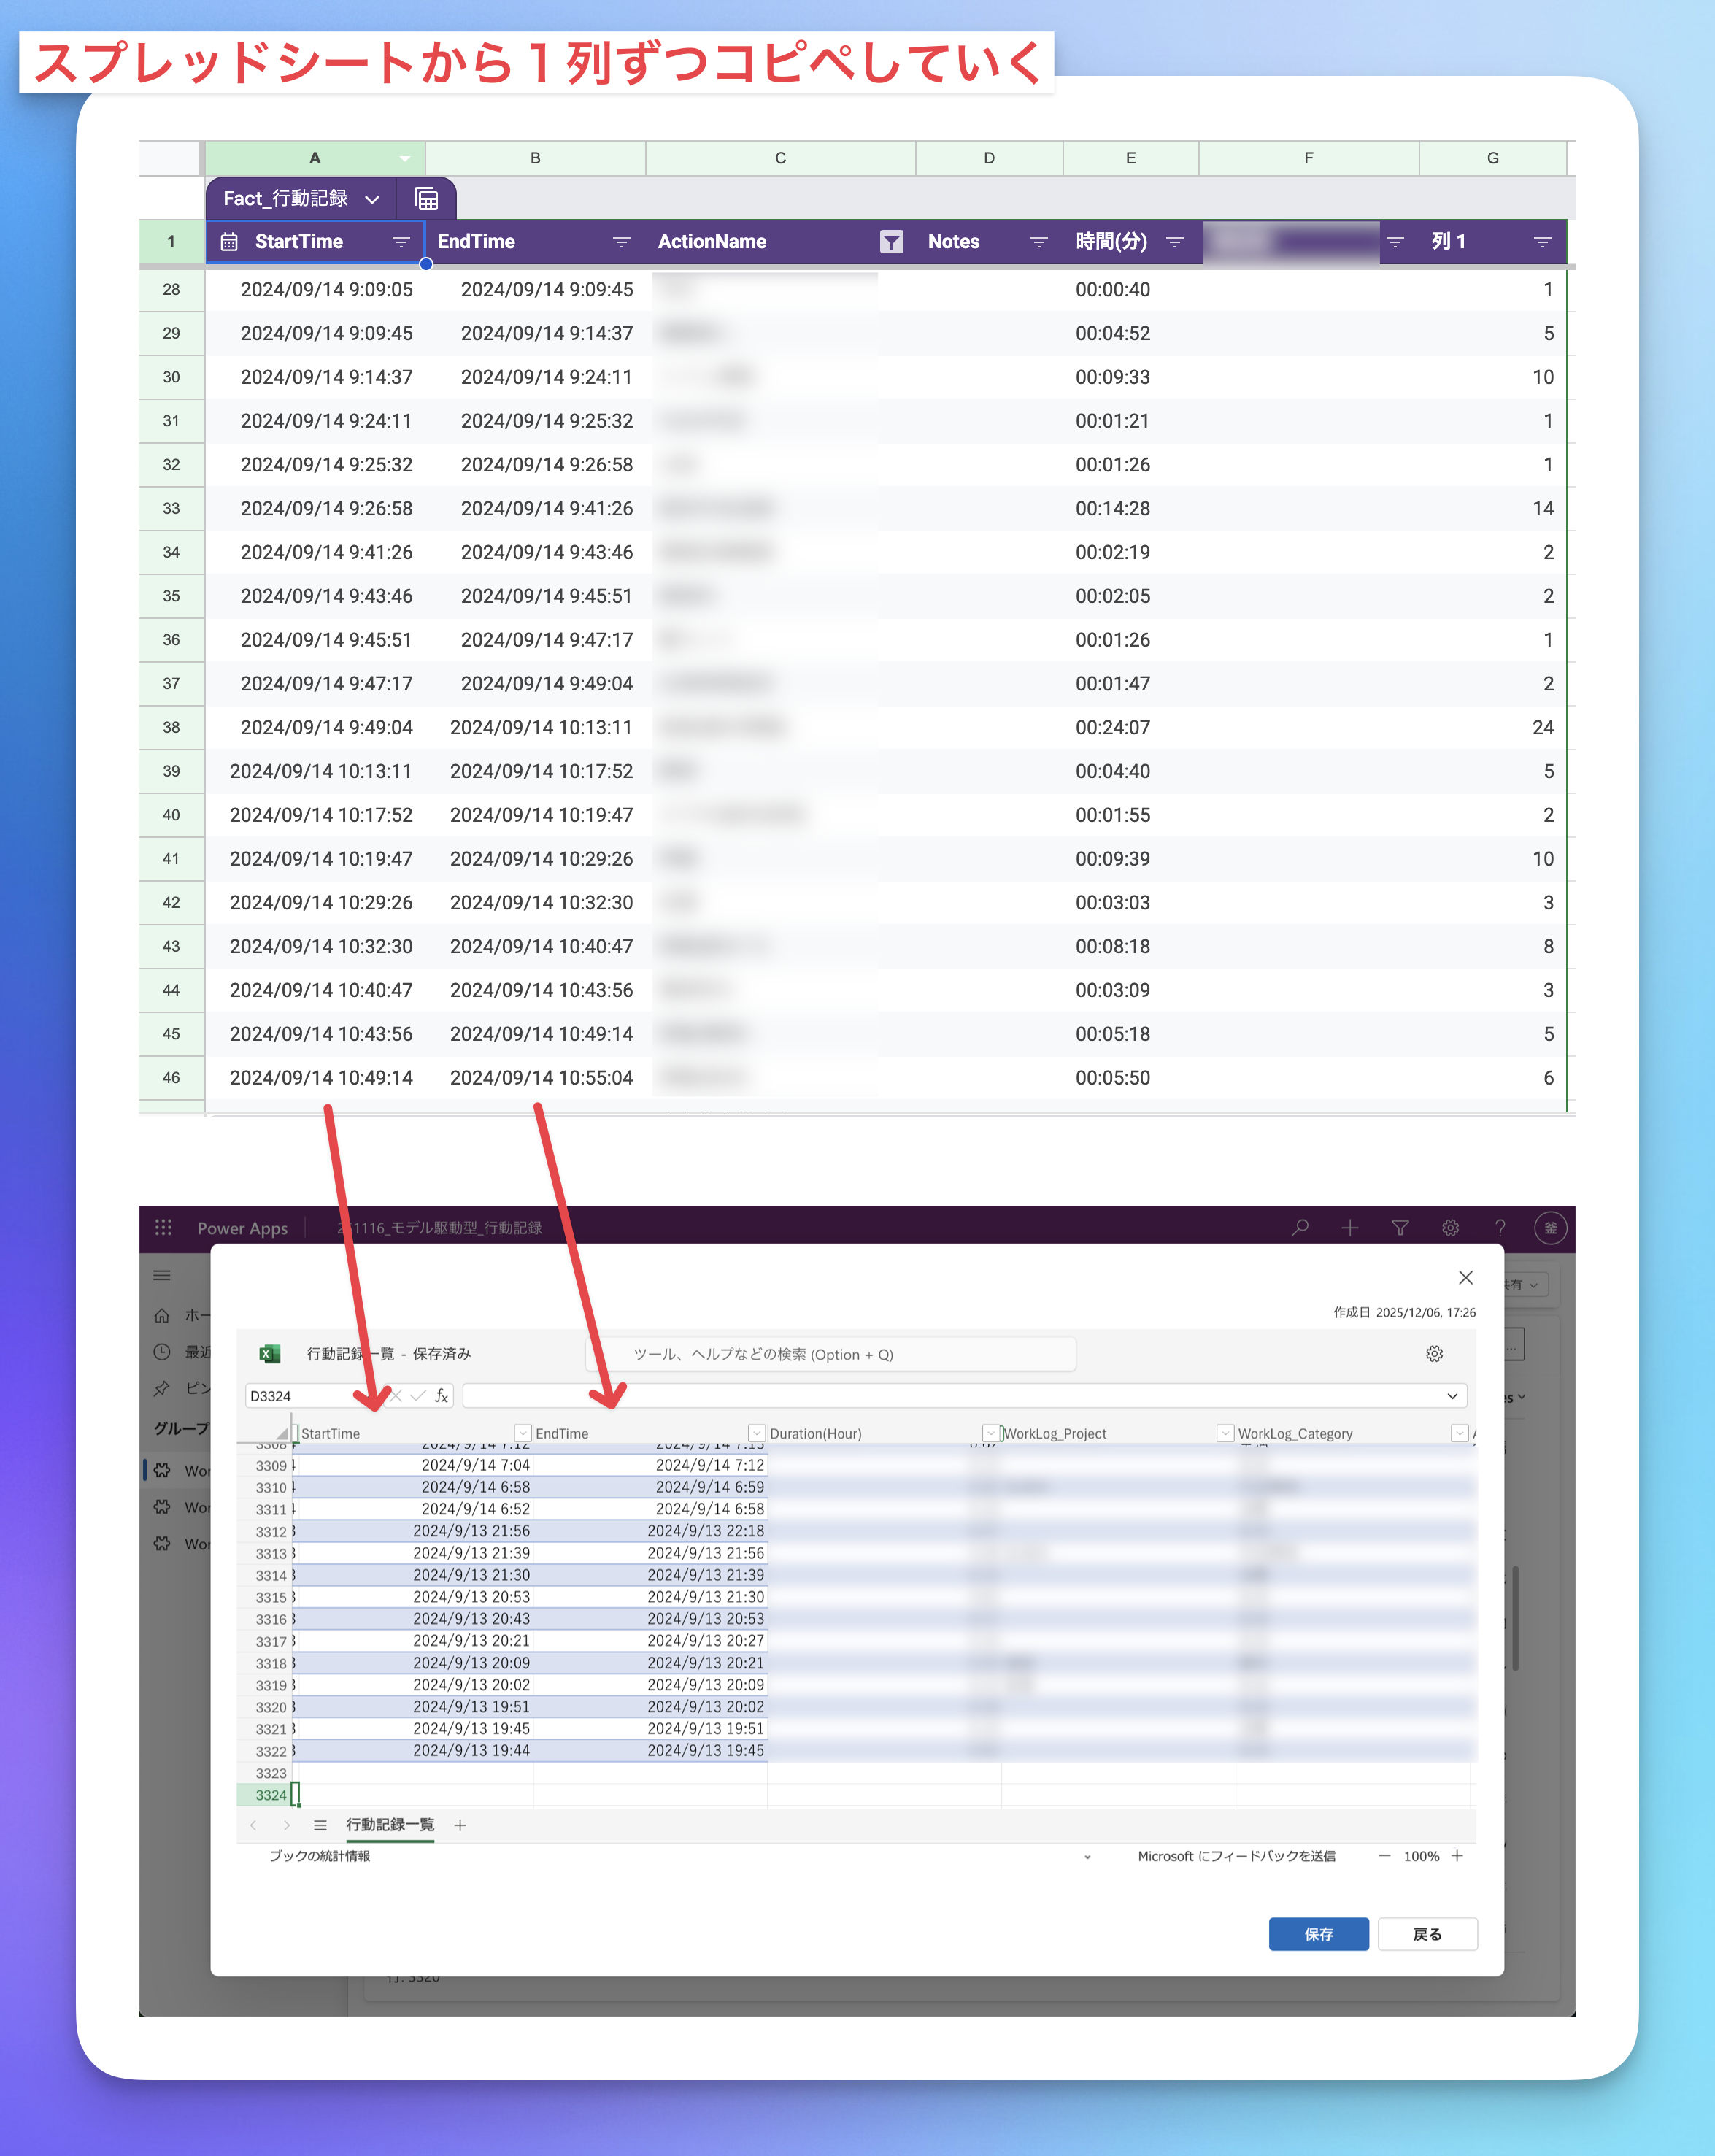1715x2156 pixels.
Task: Open the 列 1 column filter icon
Action: (x=1542, y=241)
